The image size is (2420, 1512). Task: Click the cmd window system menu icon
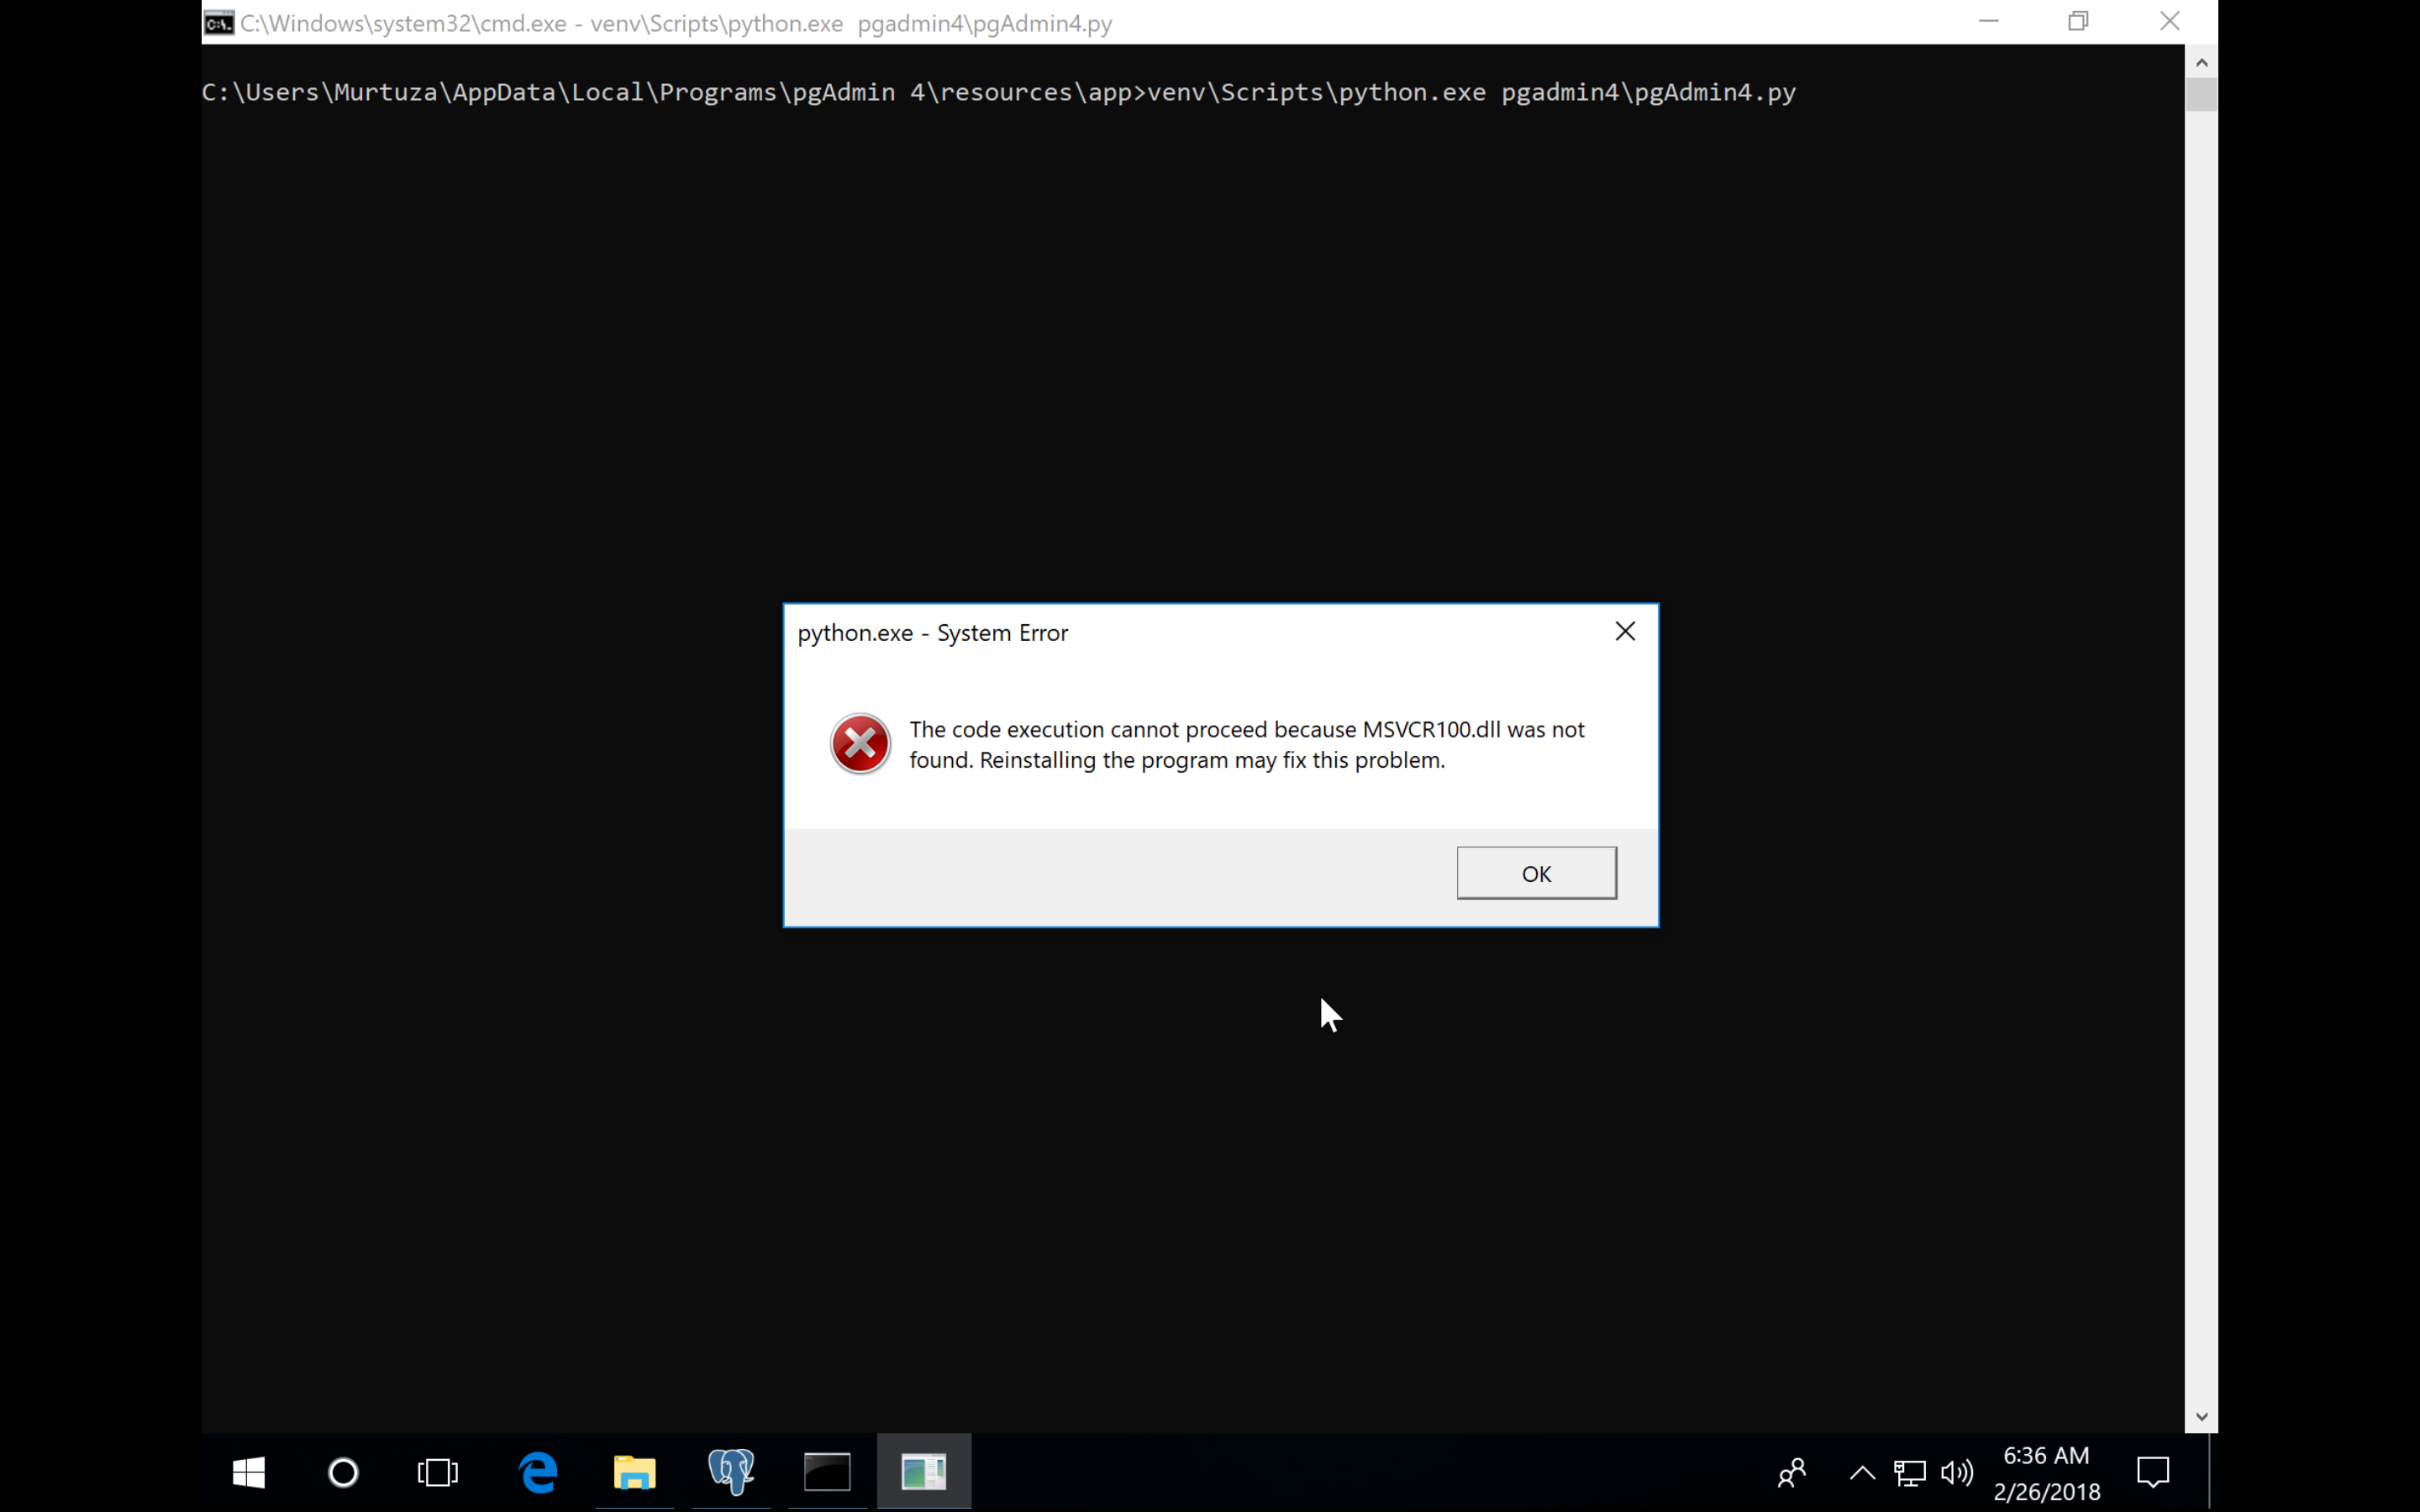pos(219,22)
